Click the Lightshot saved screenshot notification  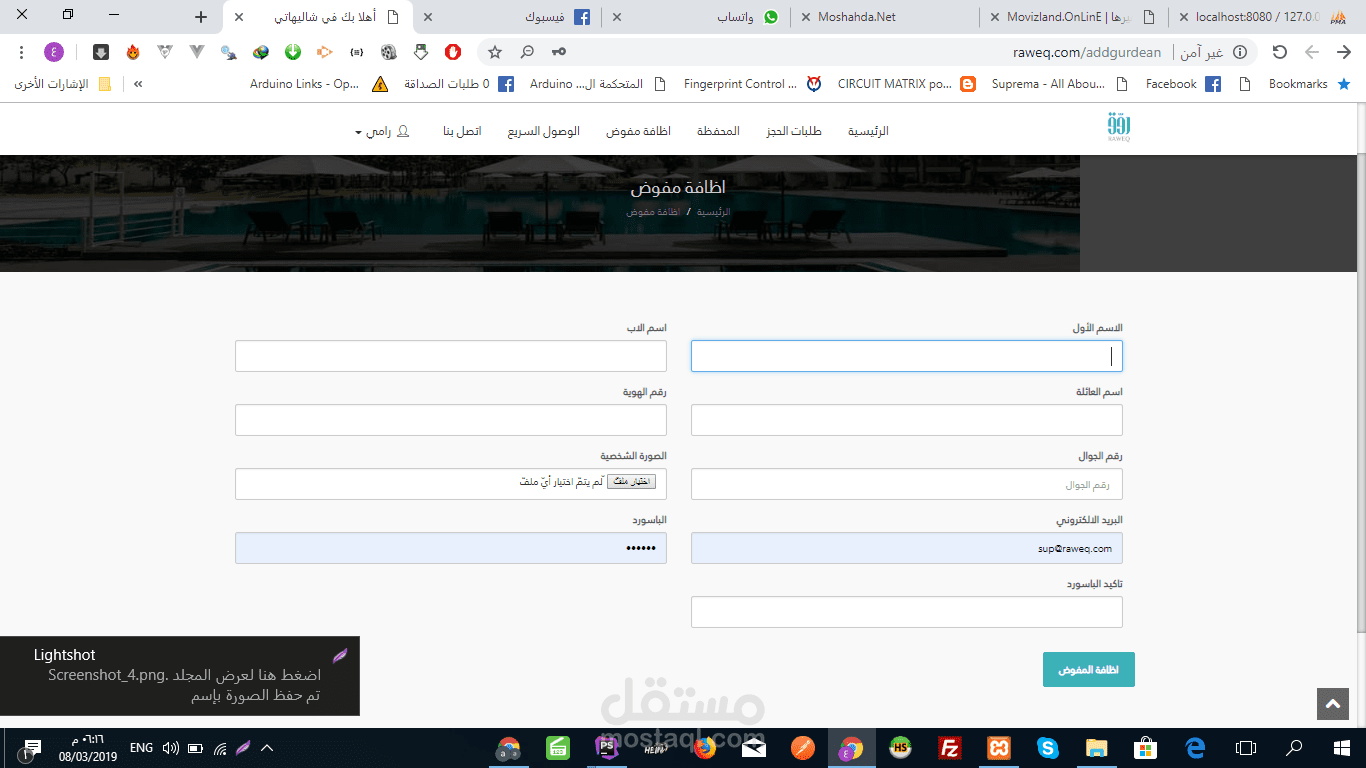click(x=180, y=676)
